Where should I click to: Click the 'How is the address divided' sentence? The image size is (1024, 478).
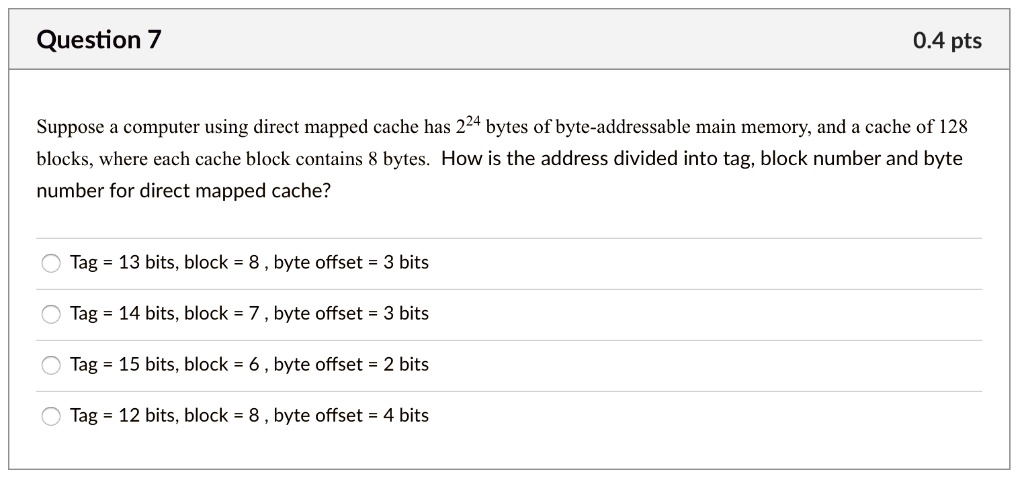click(x=500, y=174)
